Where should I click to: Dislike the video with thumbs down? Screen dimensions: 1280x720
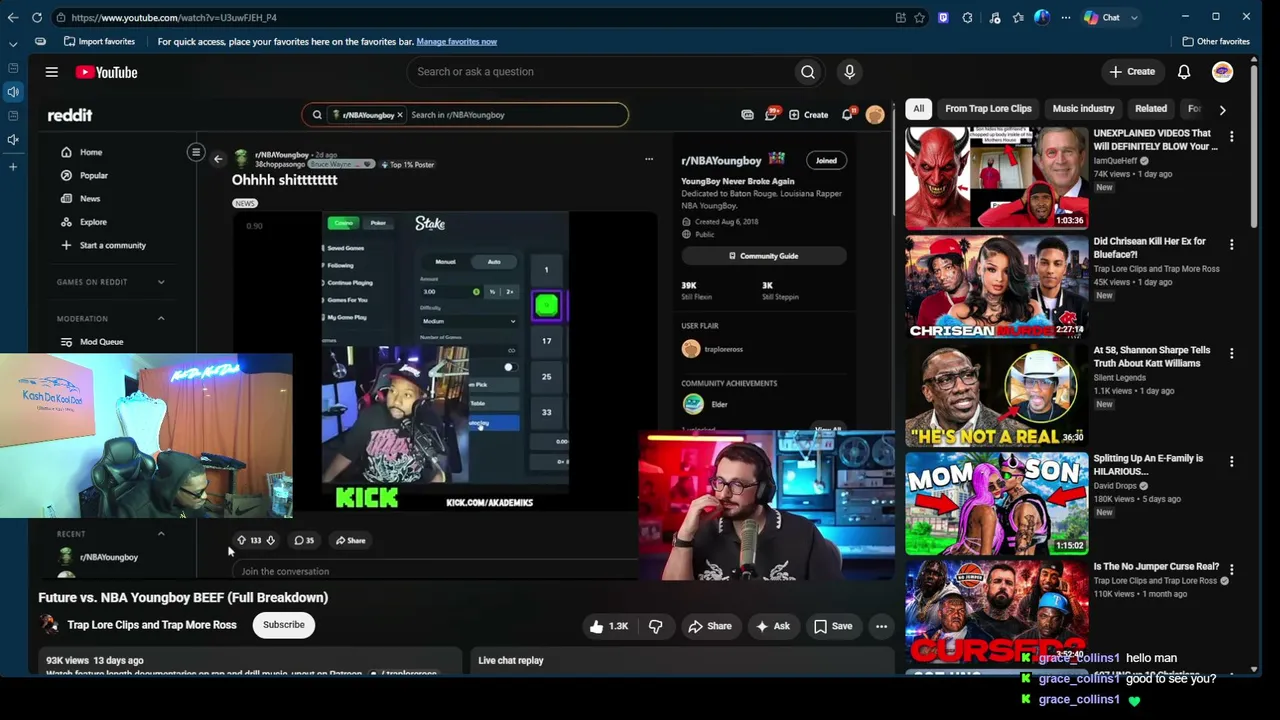tap(656, 626)
